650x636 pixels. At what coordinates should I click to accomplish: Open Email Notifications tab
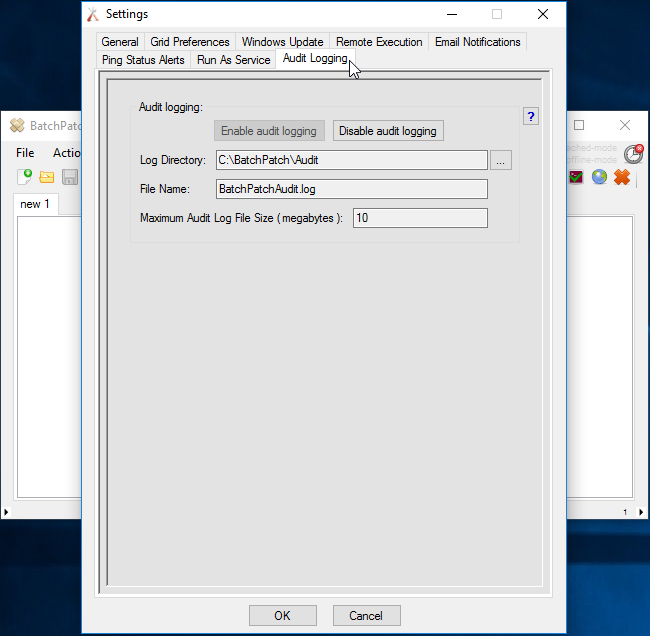coord(478,42)
